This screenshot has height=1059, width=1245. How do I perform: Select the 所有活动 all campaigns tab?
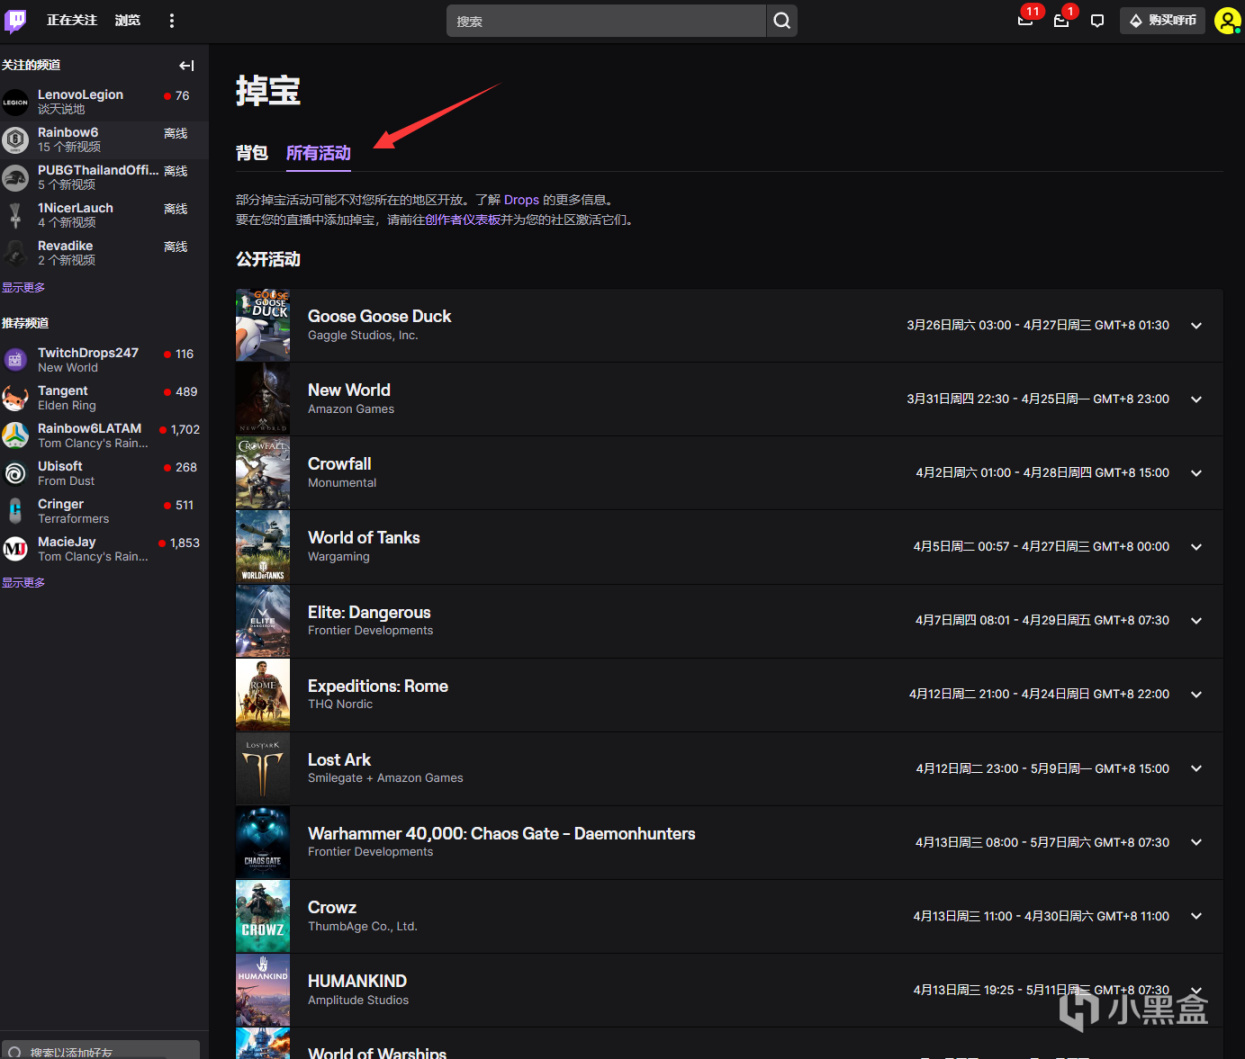coord(318,153)
